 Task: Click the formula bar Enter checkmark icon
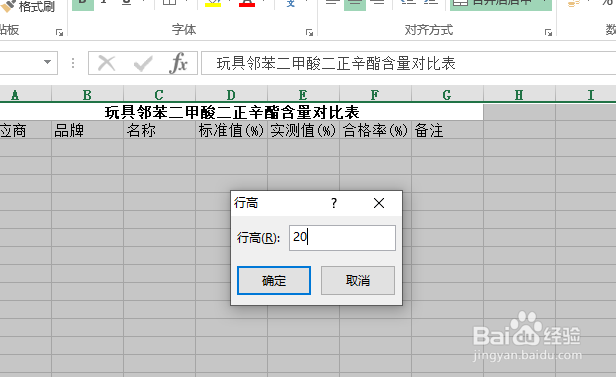pyautogui.click(x=143, y=63)
